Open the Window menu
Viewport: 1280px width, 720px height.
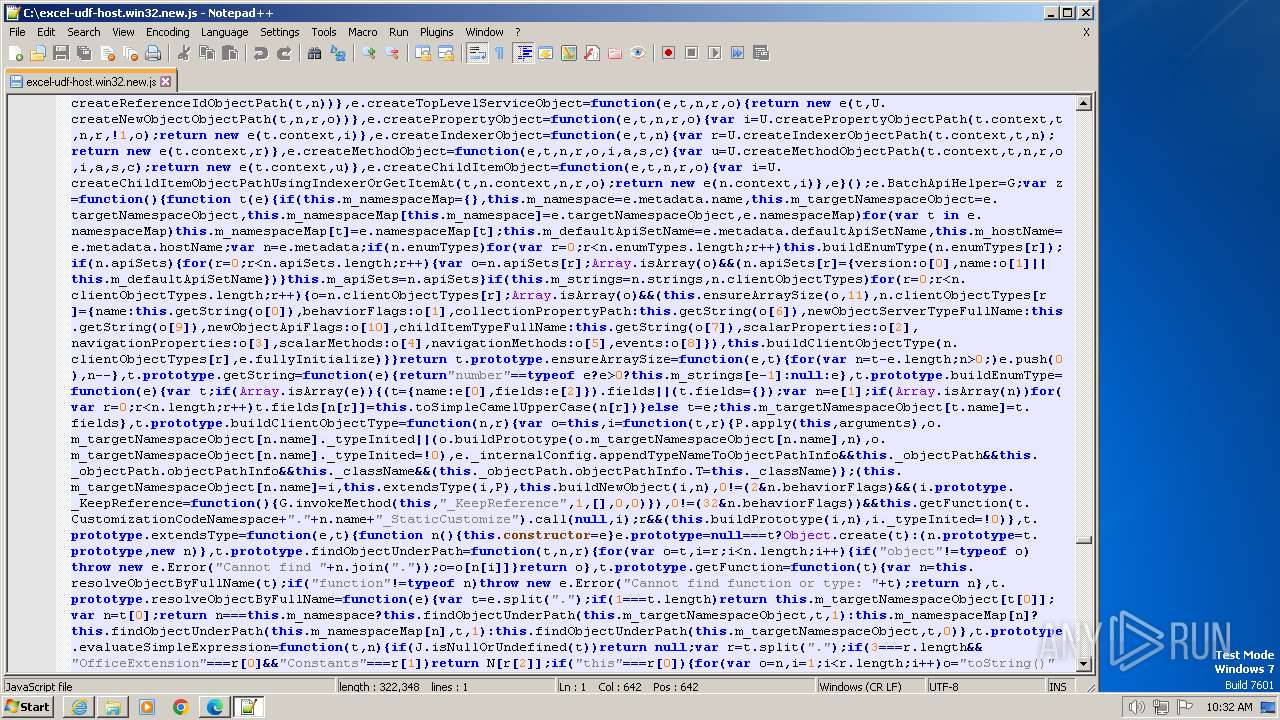(485, 32)
